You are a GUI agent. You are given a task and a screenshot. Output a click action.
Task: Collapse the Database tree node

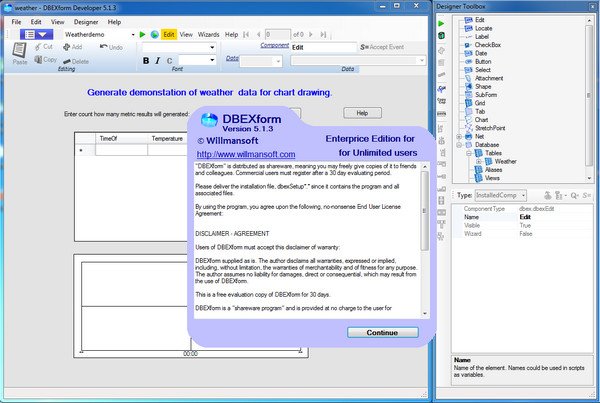[x=459, y=145]
